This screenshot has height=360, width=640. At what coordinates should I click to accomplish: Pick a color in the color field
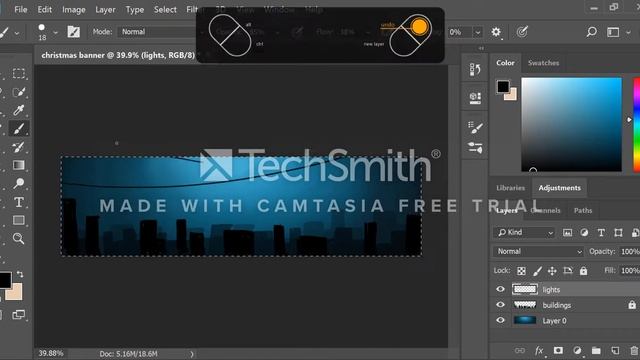point(571,124)
